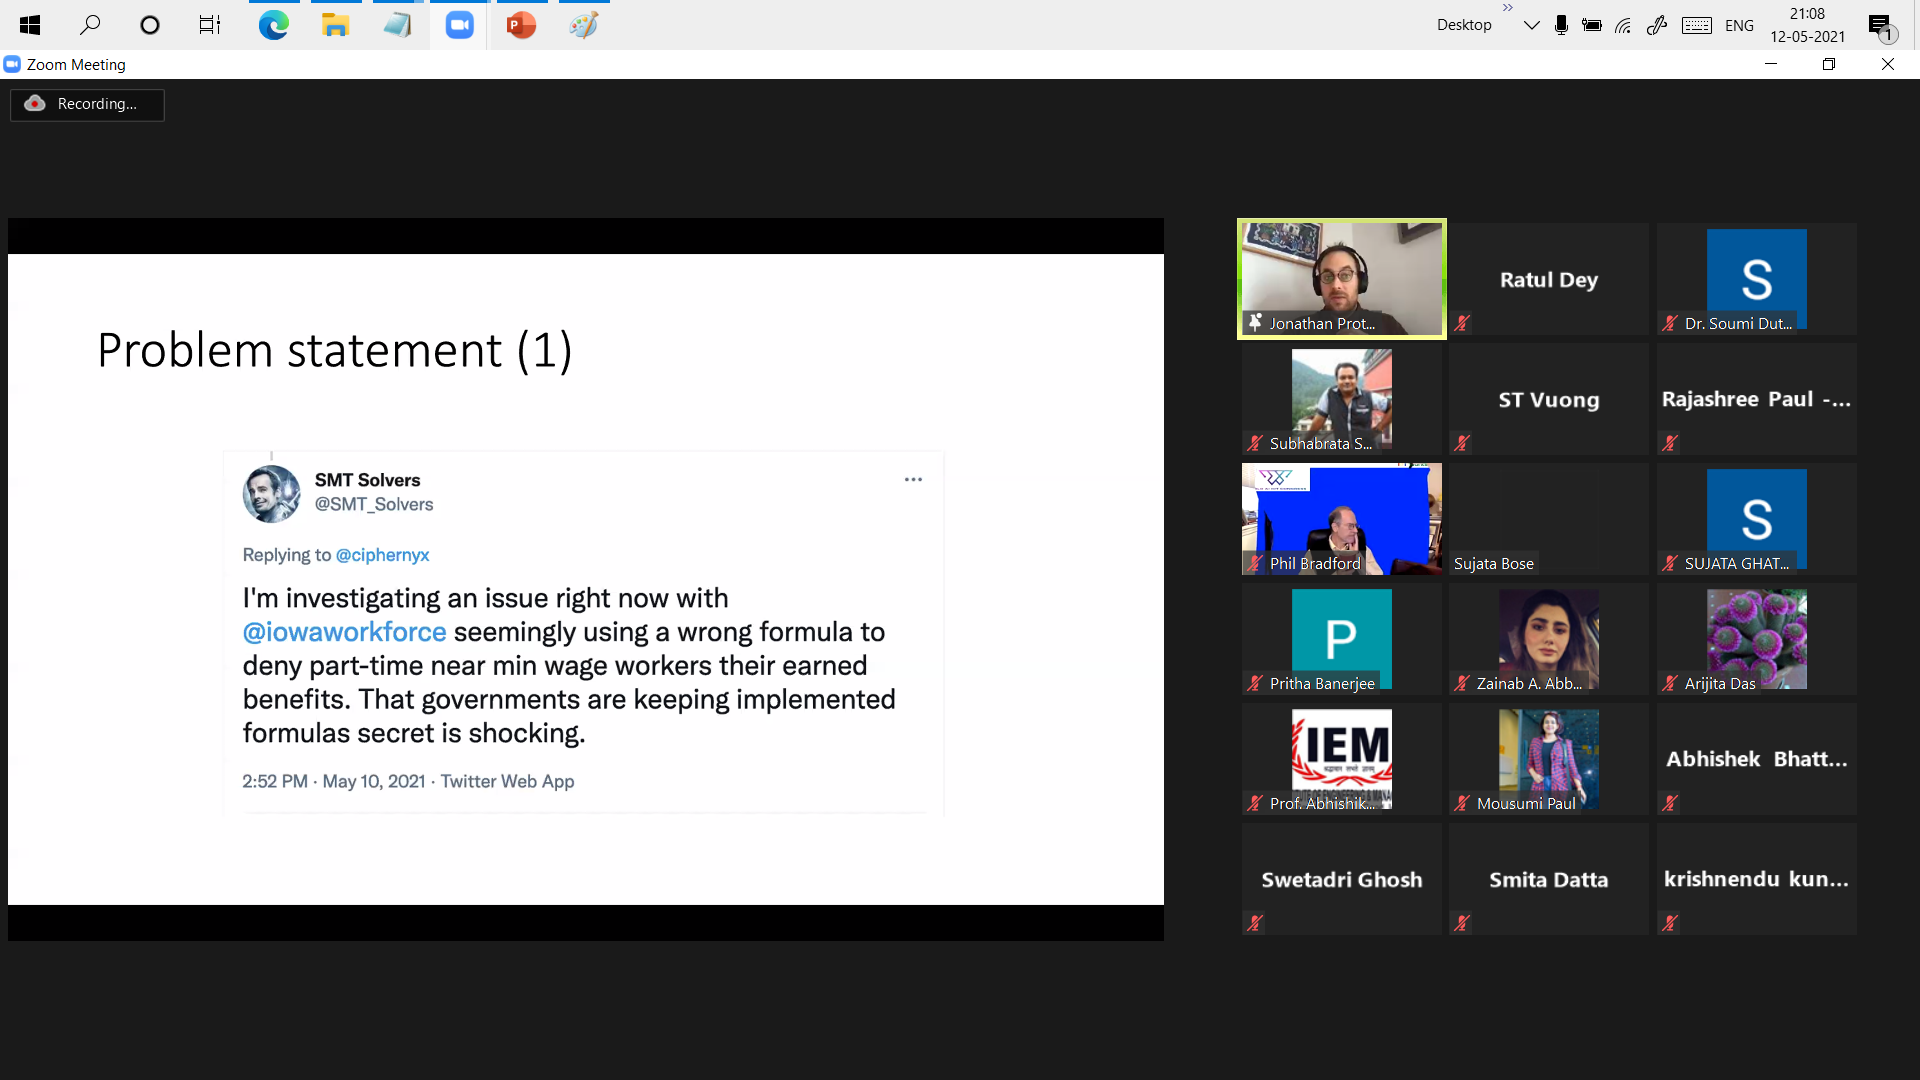The image size is (1920, 1080).
Task: Click the Recording... status button
Action: [x=87, y=104]
